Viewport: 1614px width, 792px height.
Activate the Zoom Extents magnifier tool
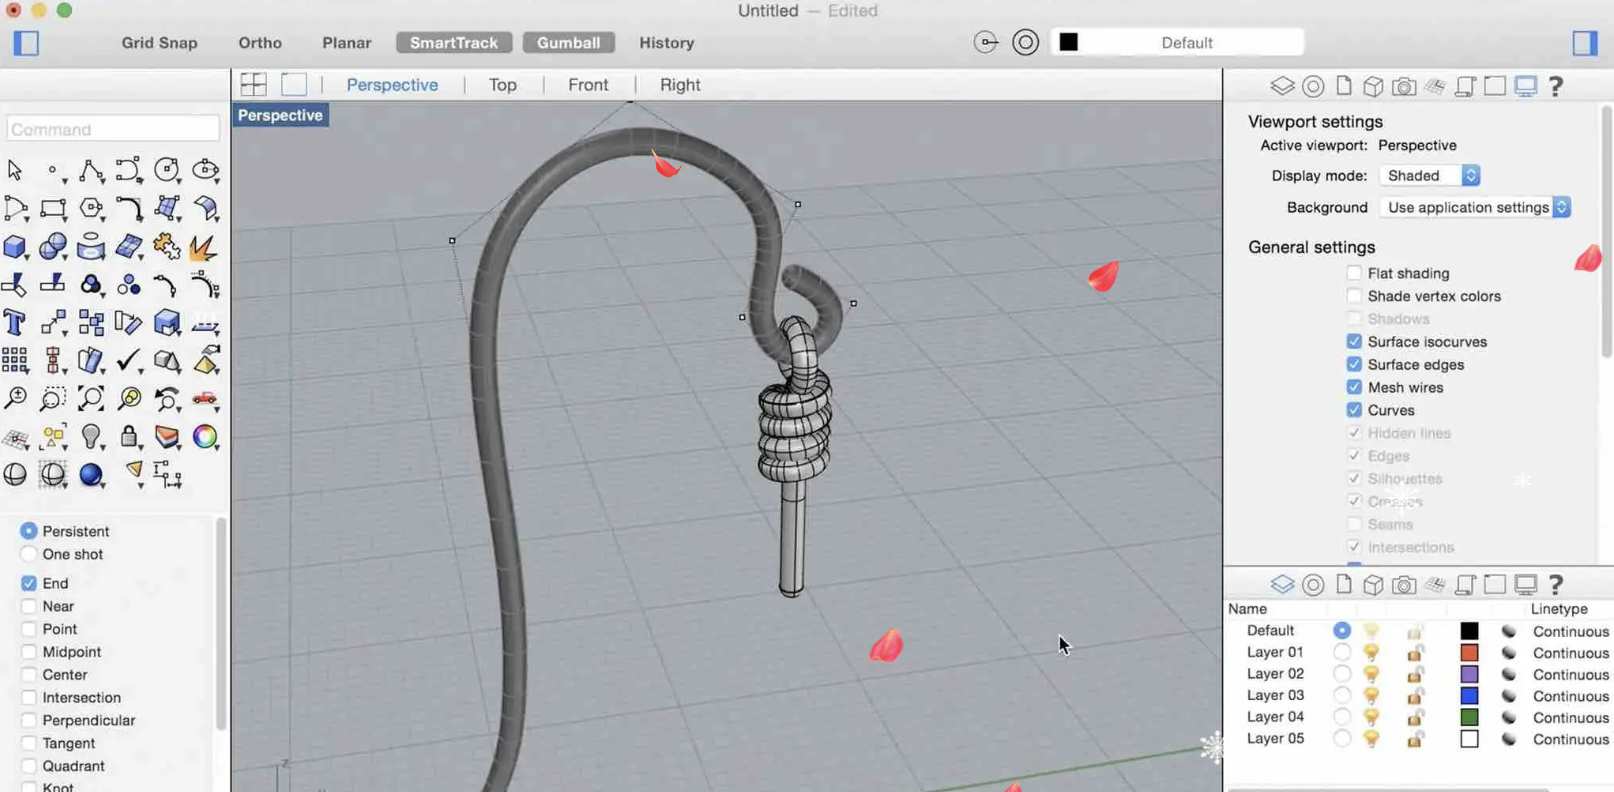[x=91, y=399]
